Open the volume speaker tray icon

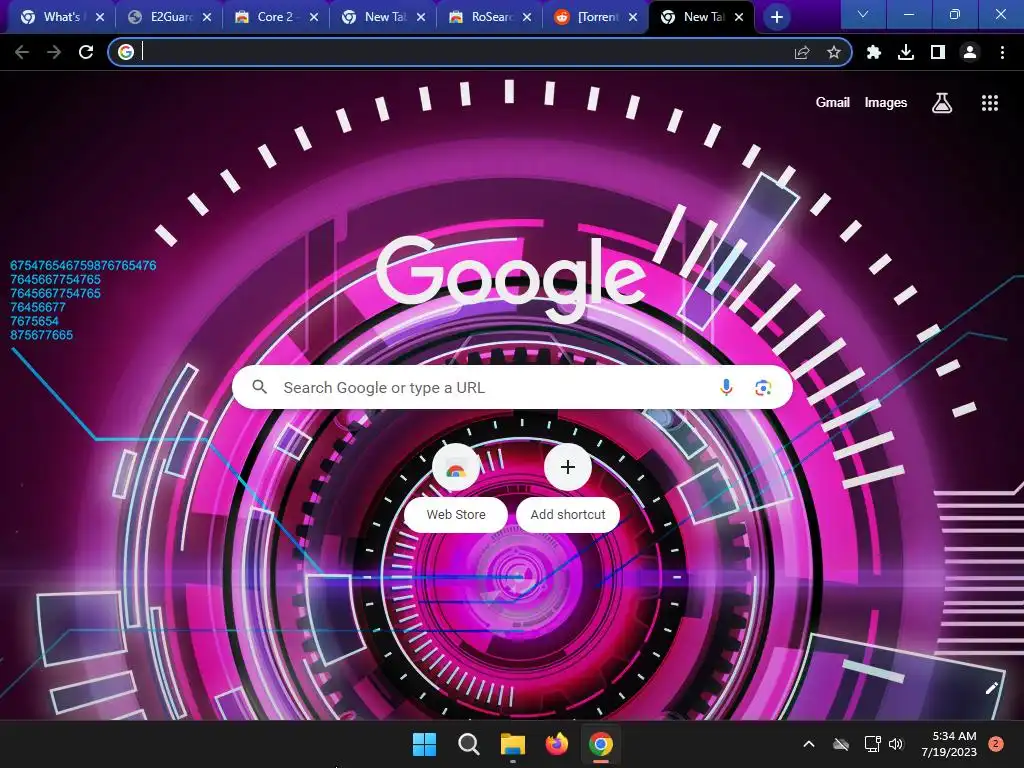click(896, 744)
